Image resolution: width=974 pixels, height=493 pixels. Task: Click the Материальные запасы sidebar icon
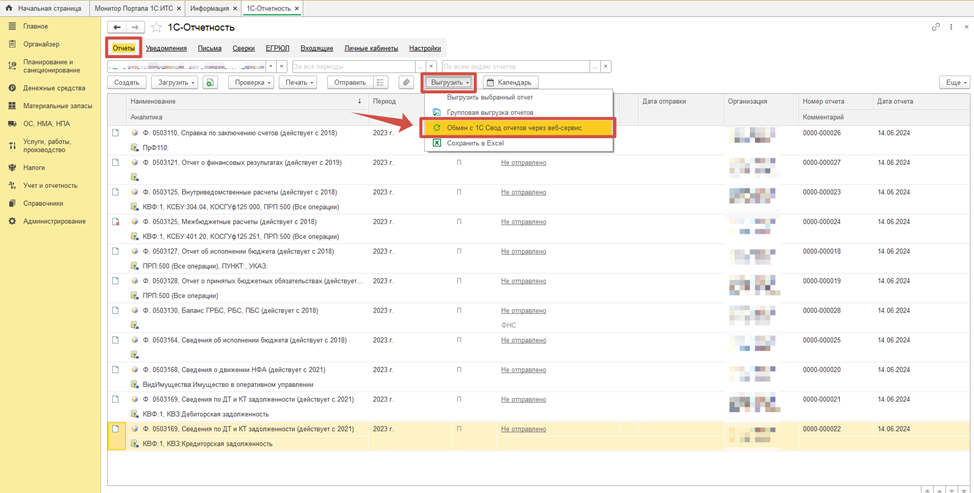pyautogui.click(x=12, y=106)
